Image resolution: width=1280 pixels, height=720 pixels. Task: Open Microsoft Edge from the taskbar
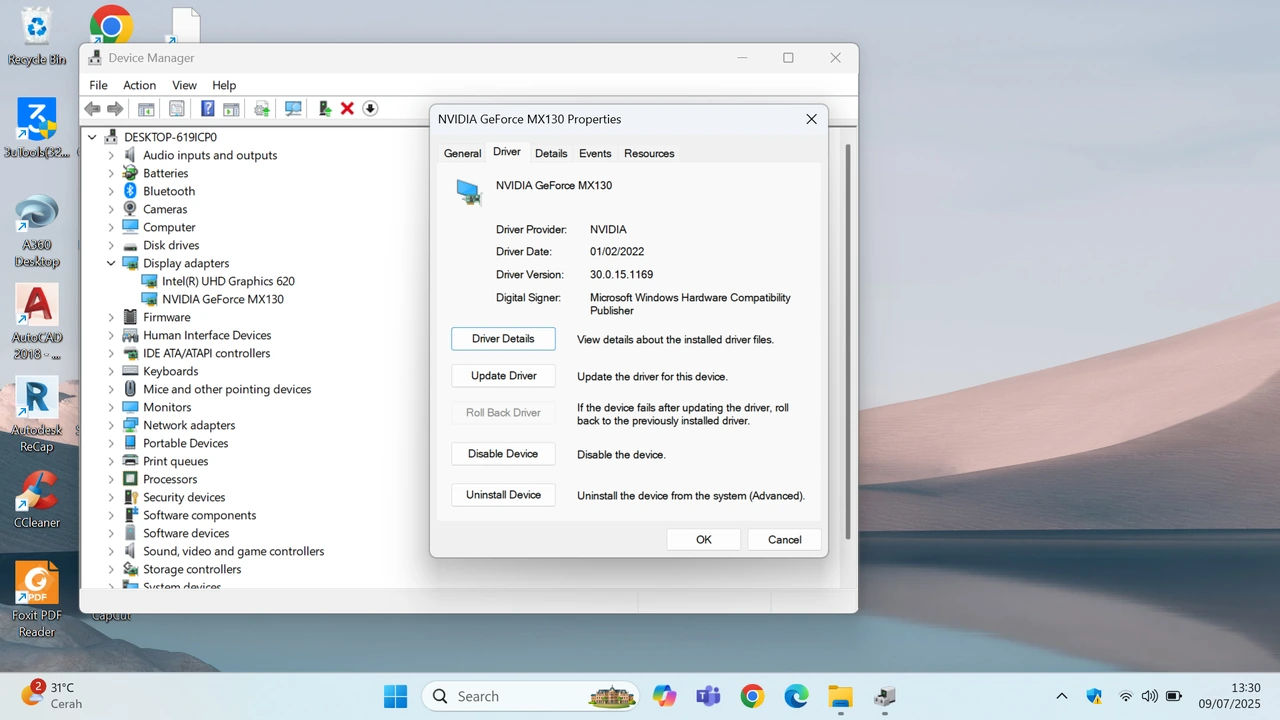pyautogui.click(x=796, y=696)
